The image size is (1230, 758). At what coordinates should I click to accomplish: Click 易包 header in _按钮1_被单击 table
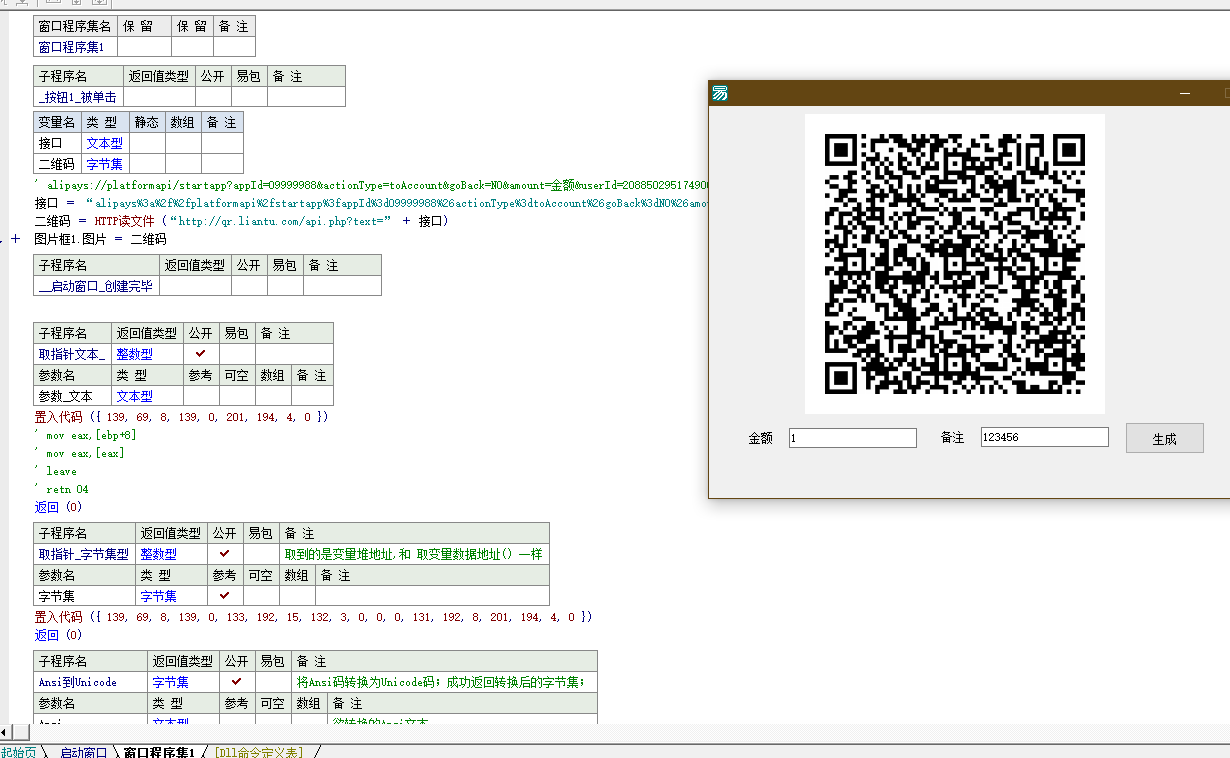[249, 76]
